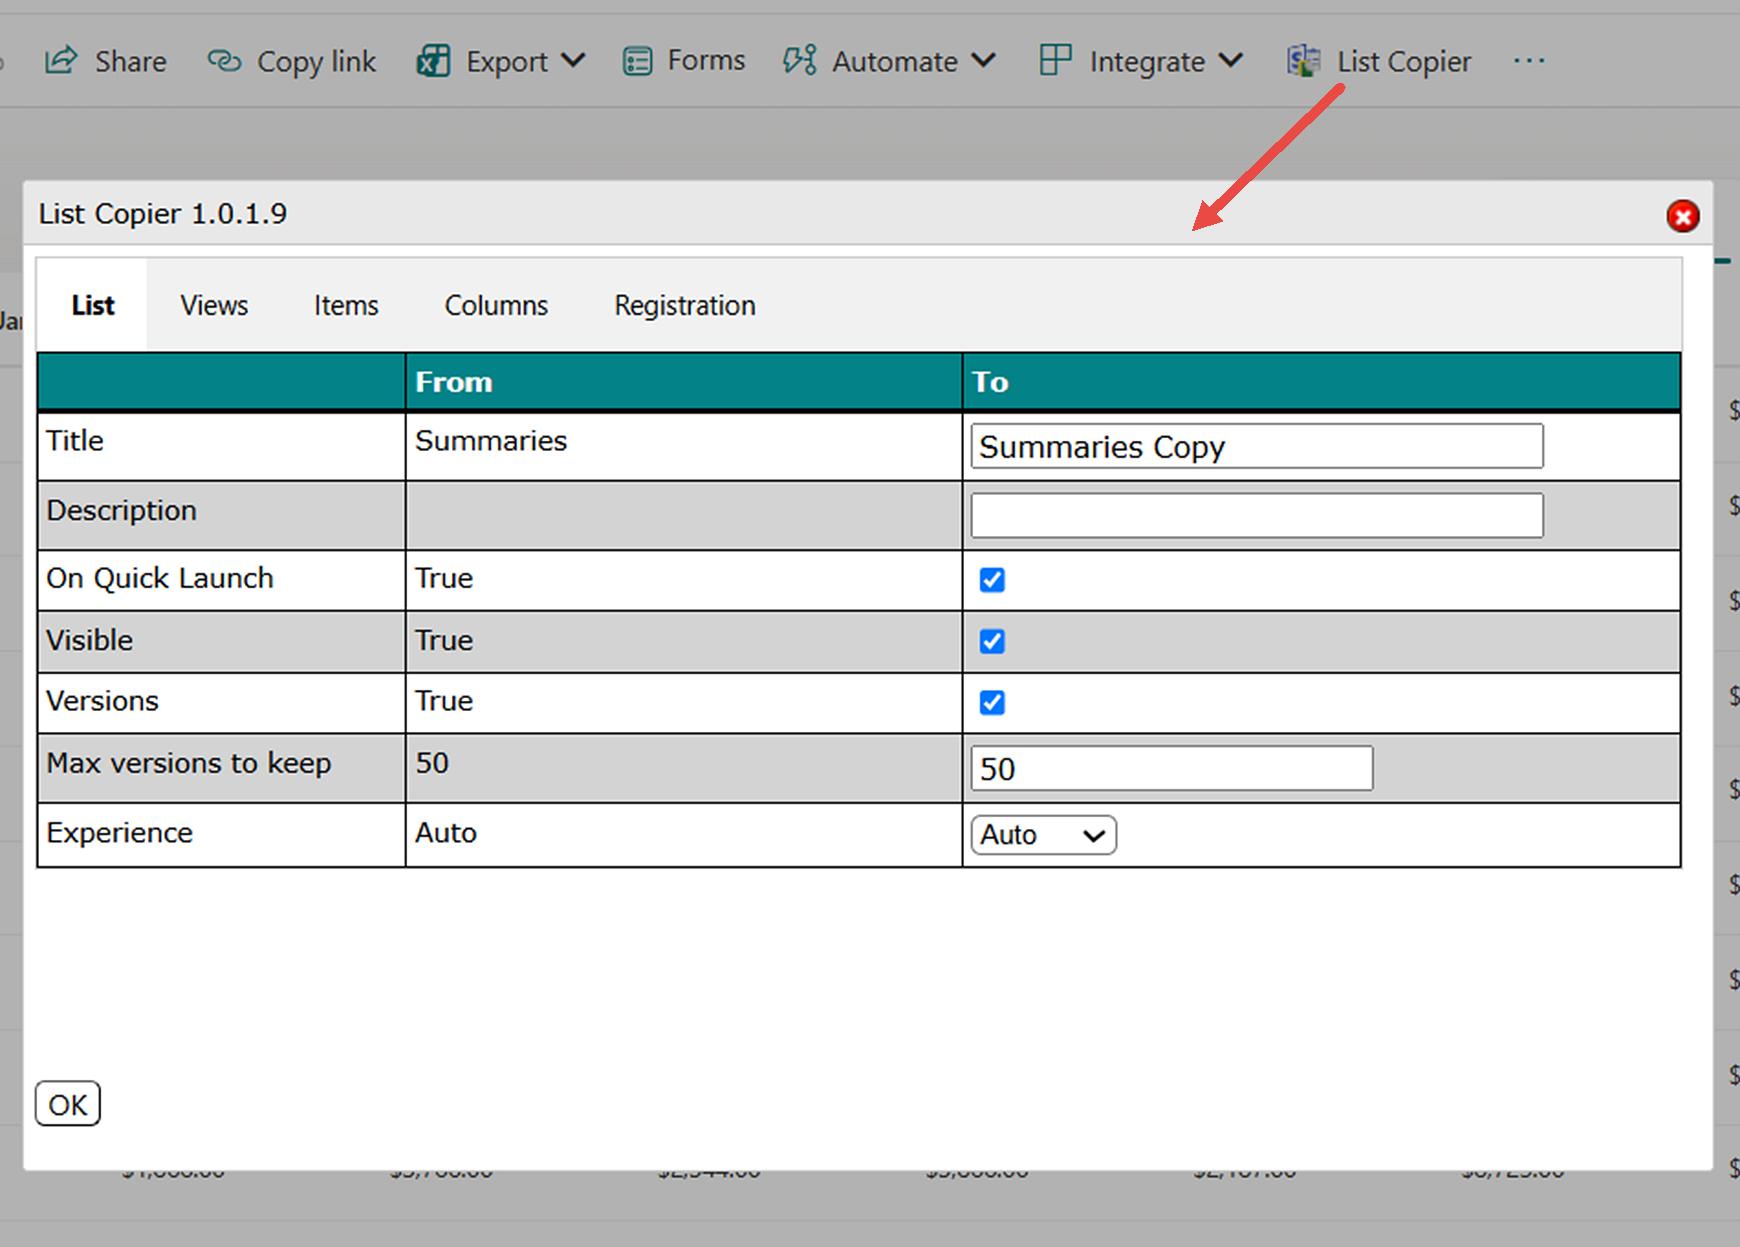Image resolution: width=1740 pixels, height=1247 pixels.
Task: Open the Columns tab
Action: click(x=495, y=305)
